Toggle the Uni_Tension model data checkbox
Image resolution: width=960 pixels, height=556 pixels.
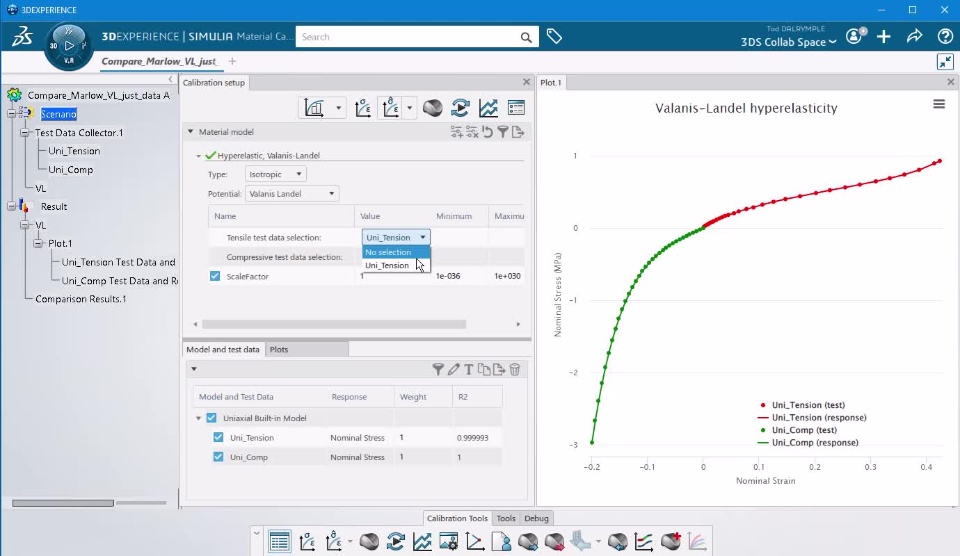click(x=219, y=437)
